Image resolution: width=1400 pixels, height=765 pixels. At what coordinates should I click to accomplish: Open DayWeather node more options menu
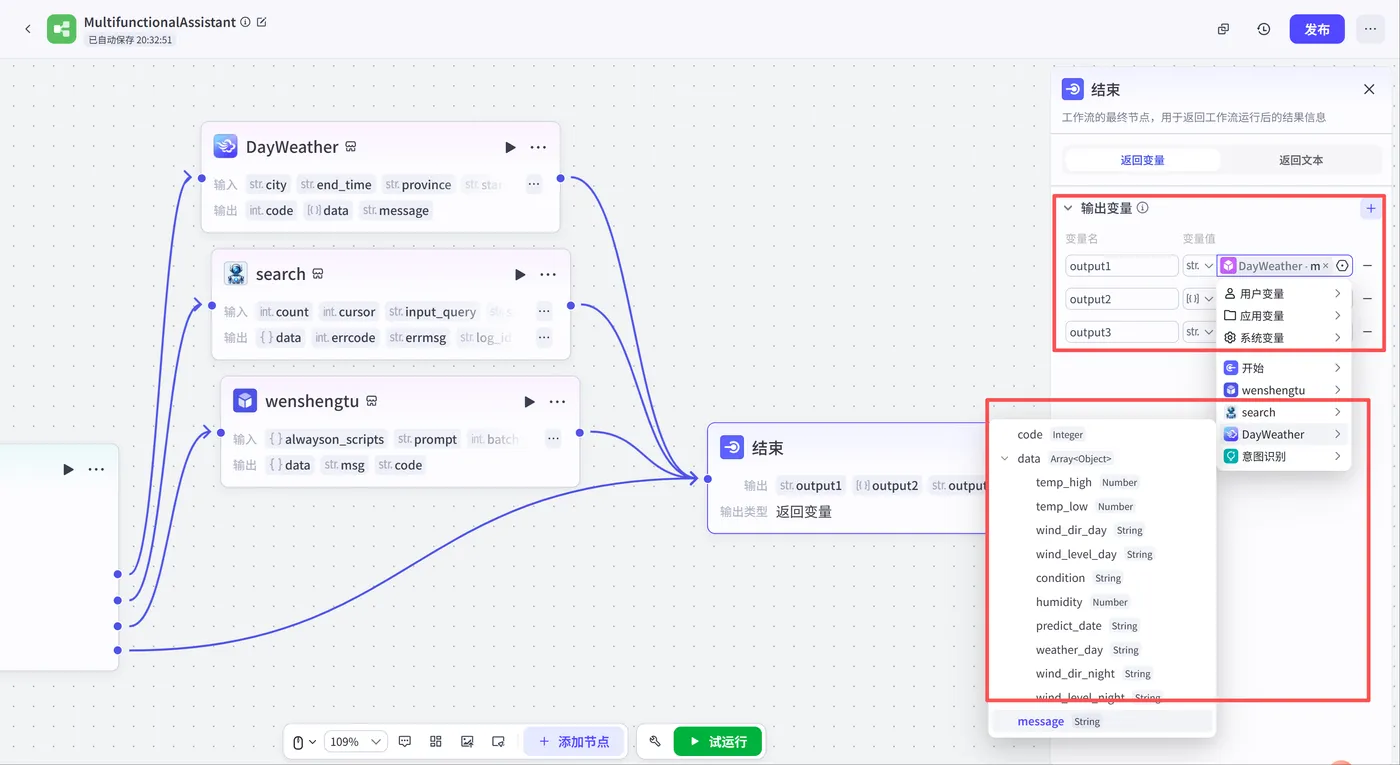click(x=538, y=147)
